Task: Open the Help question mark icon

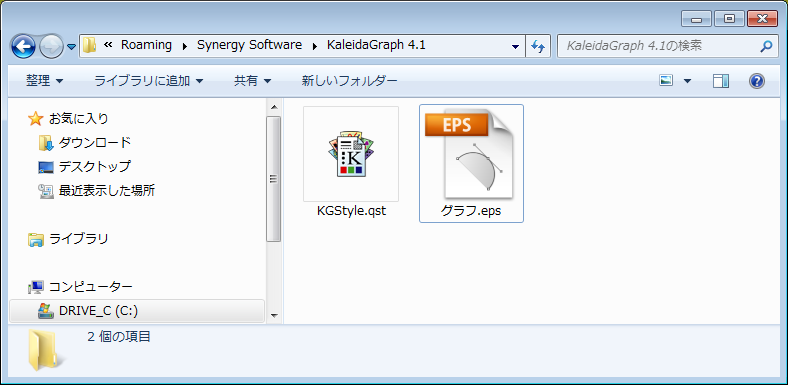Action: pyautogui.click(x=757, y=81)
